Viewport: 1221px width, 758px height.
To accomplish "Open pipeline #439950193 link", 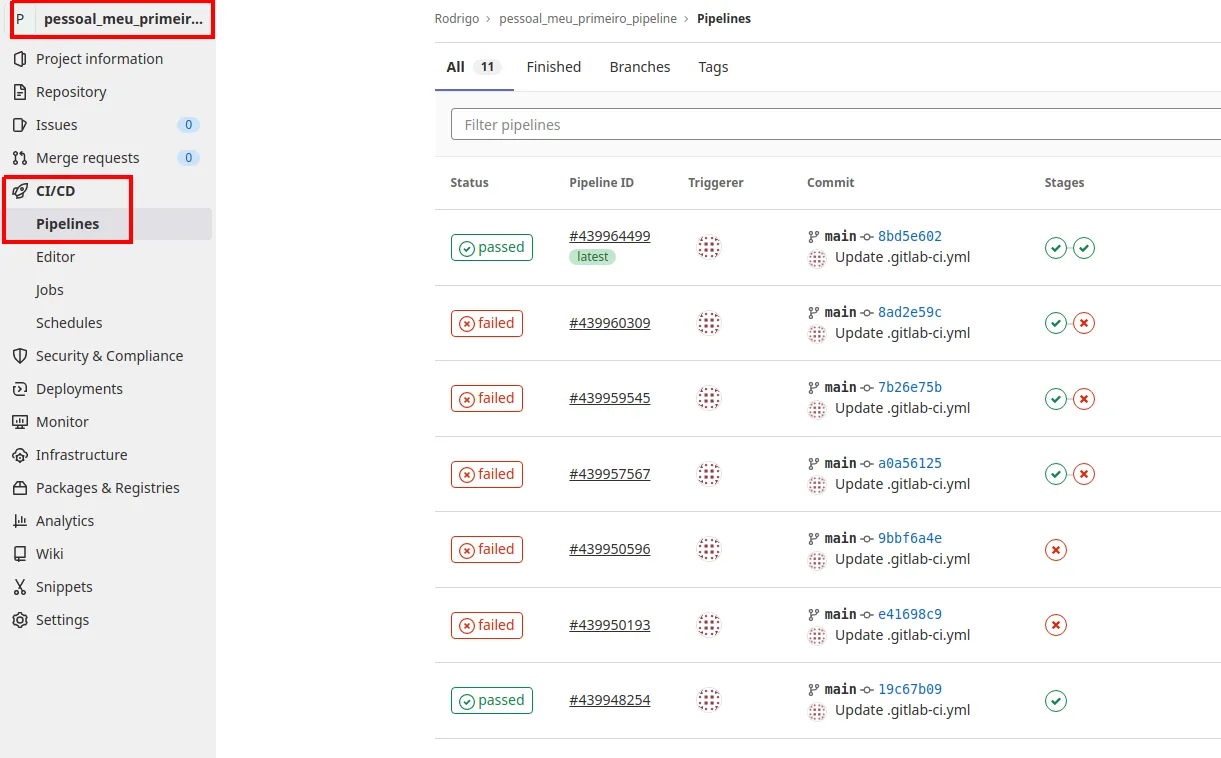I will pyautogui.click(x=610, y=625).
